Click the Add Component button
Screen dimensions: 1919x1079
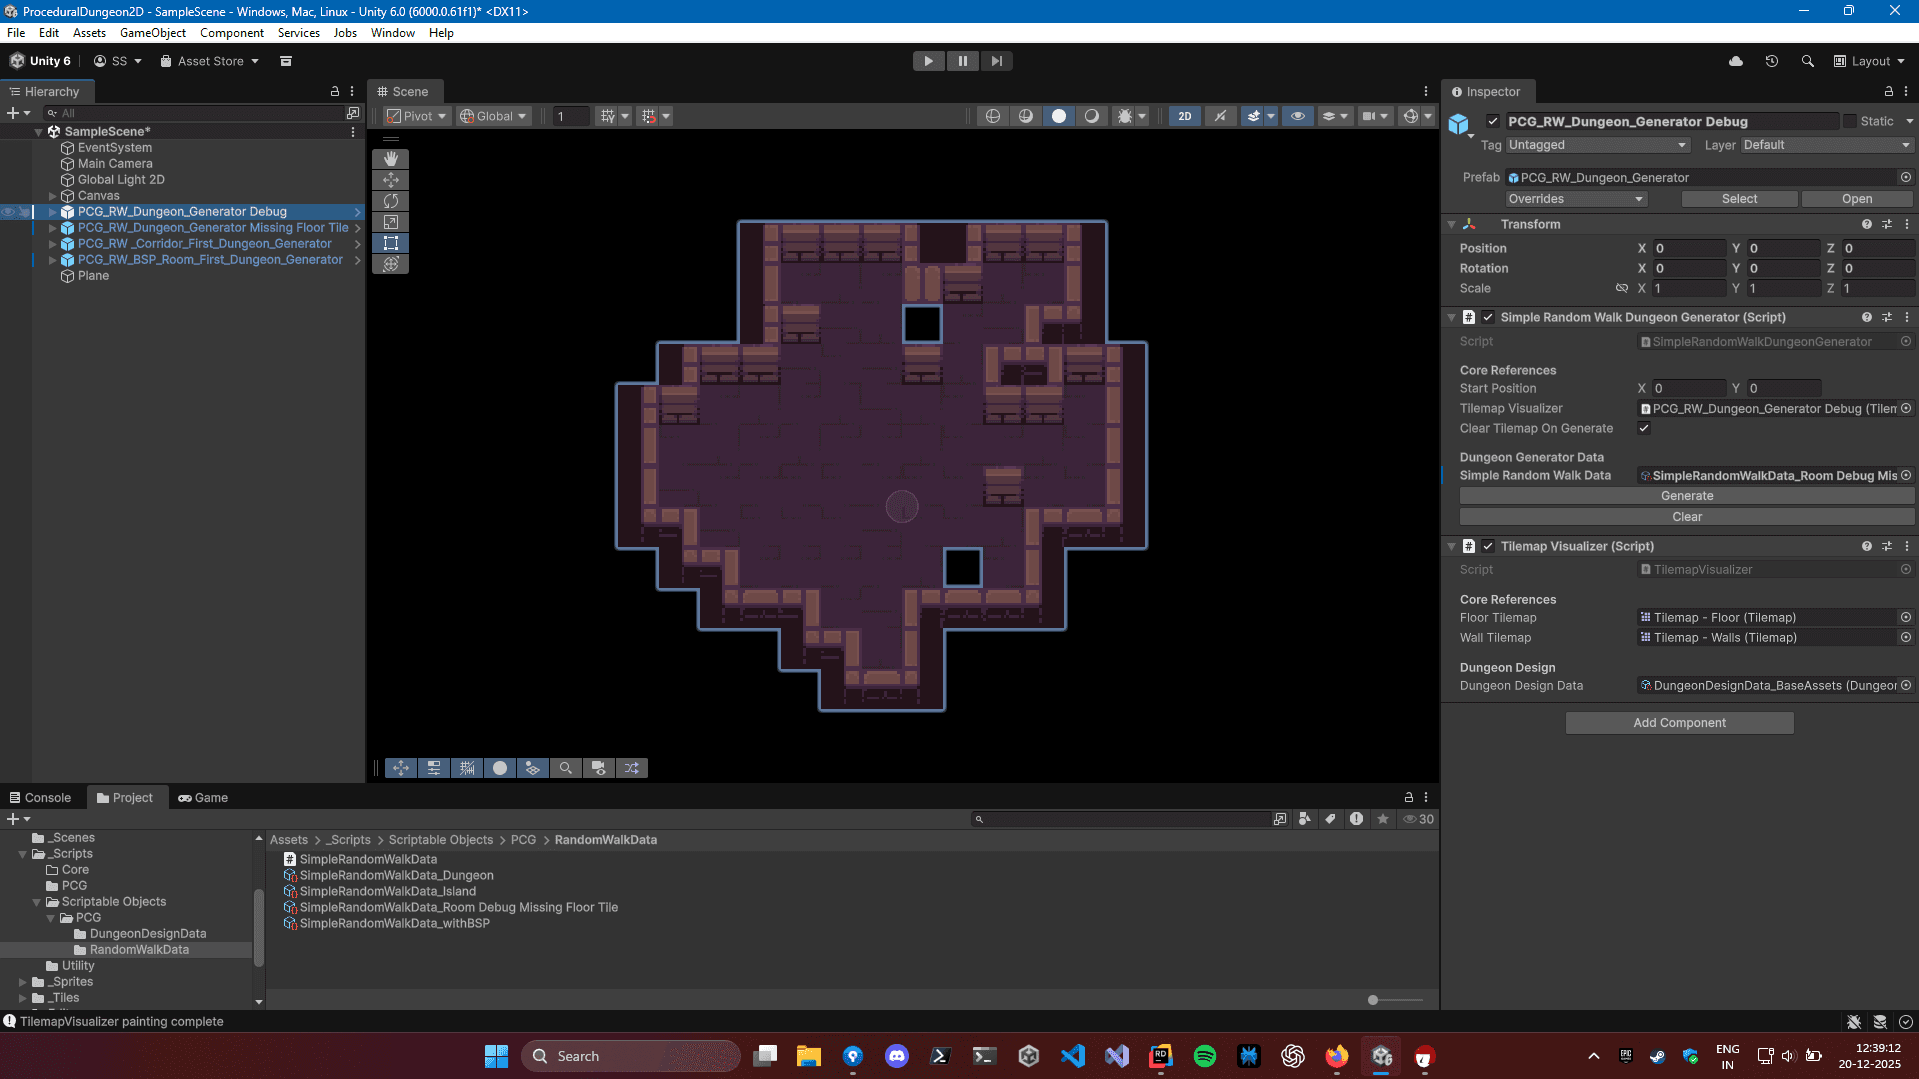click(1678, 723)
